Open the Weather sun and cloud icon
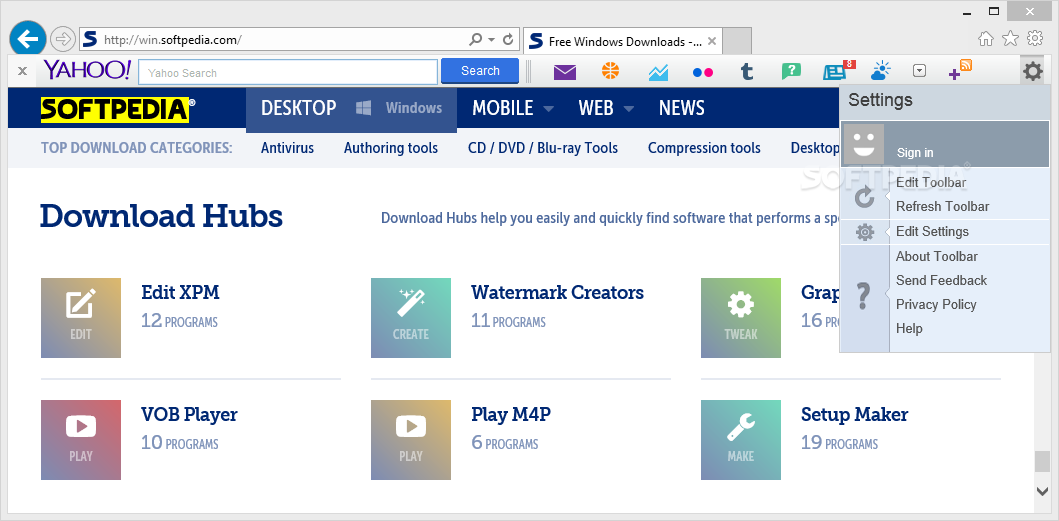Screen dimensions: 1059x521 click(881, 70)
